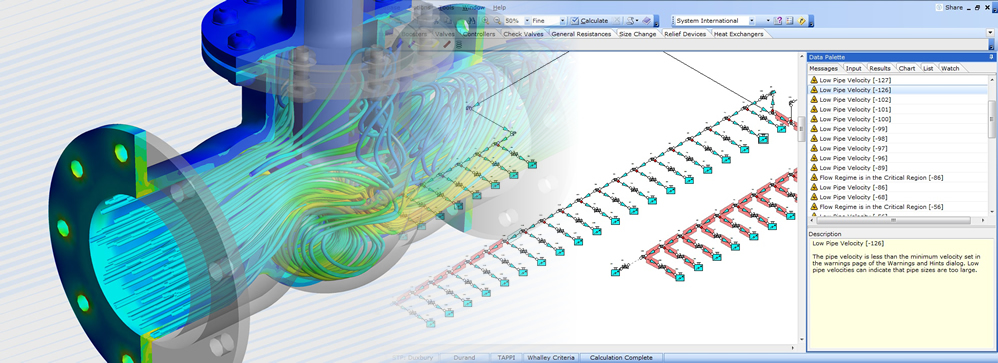Select the Chart tab in Data Palette
This screenshot has width=998, height=363.
[906, 68]
